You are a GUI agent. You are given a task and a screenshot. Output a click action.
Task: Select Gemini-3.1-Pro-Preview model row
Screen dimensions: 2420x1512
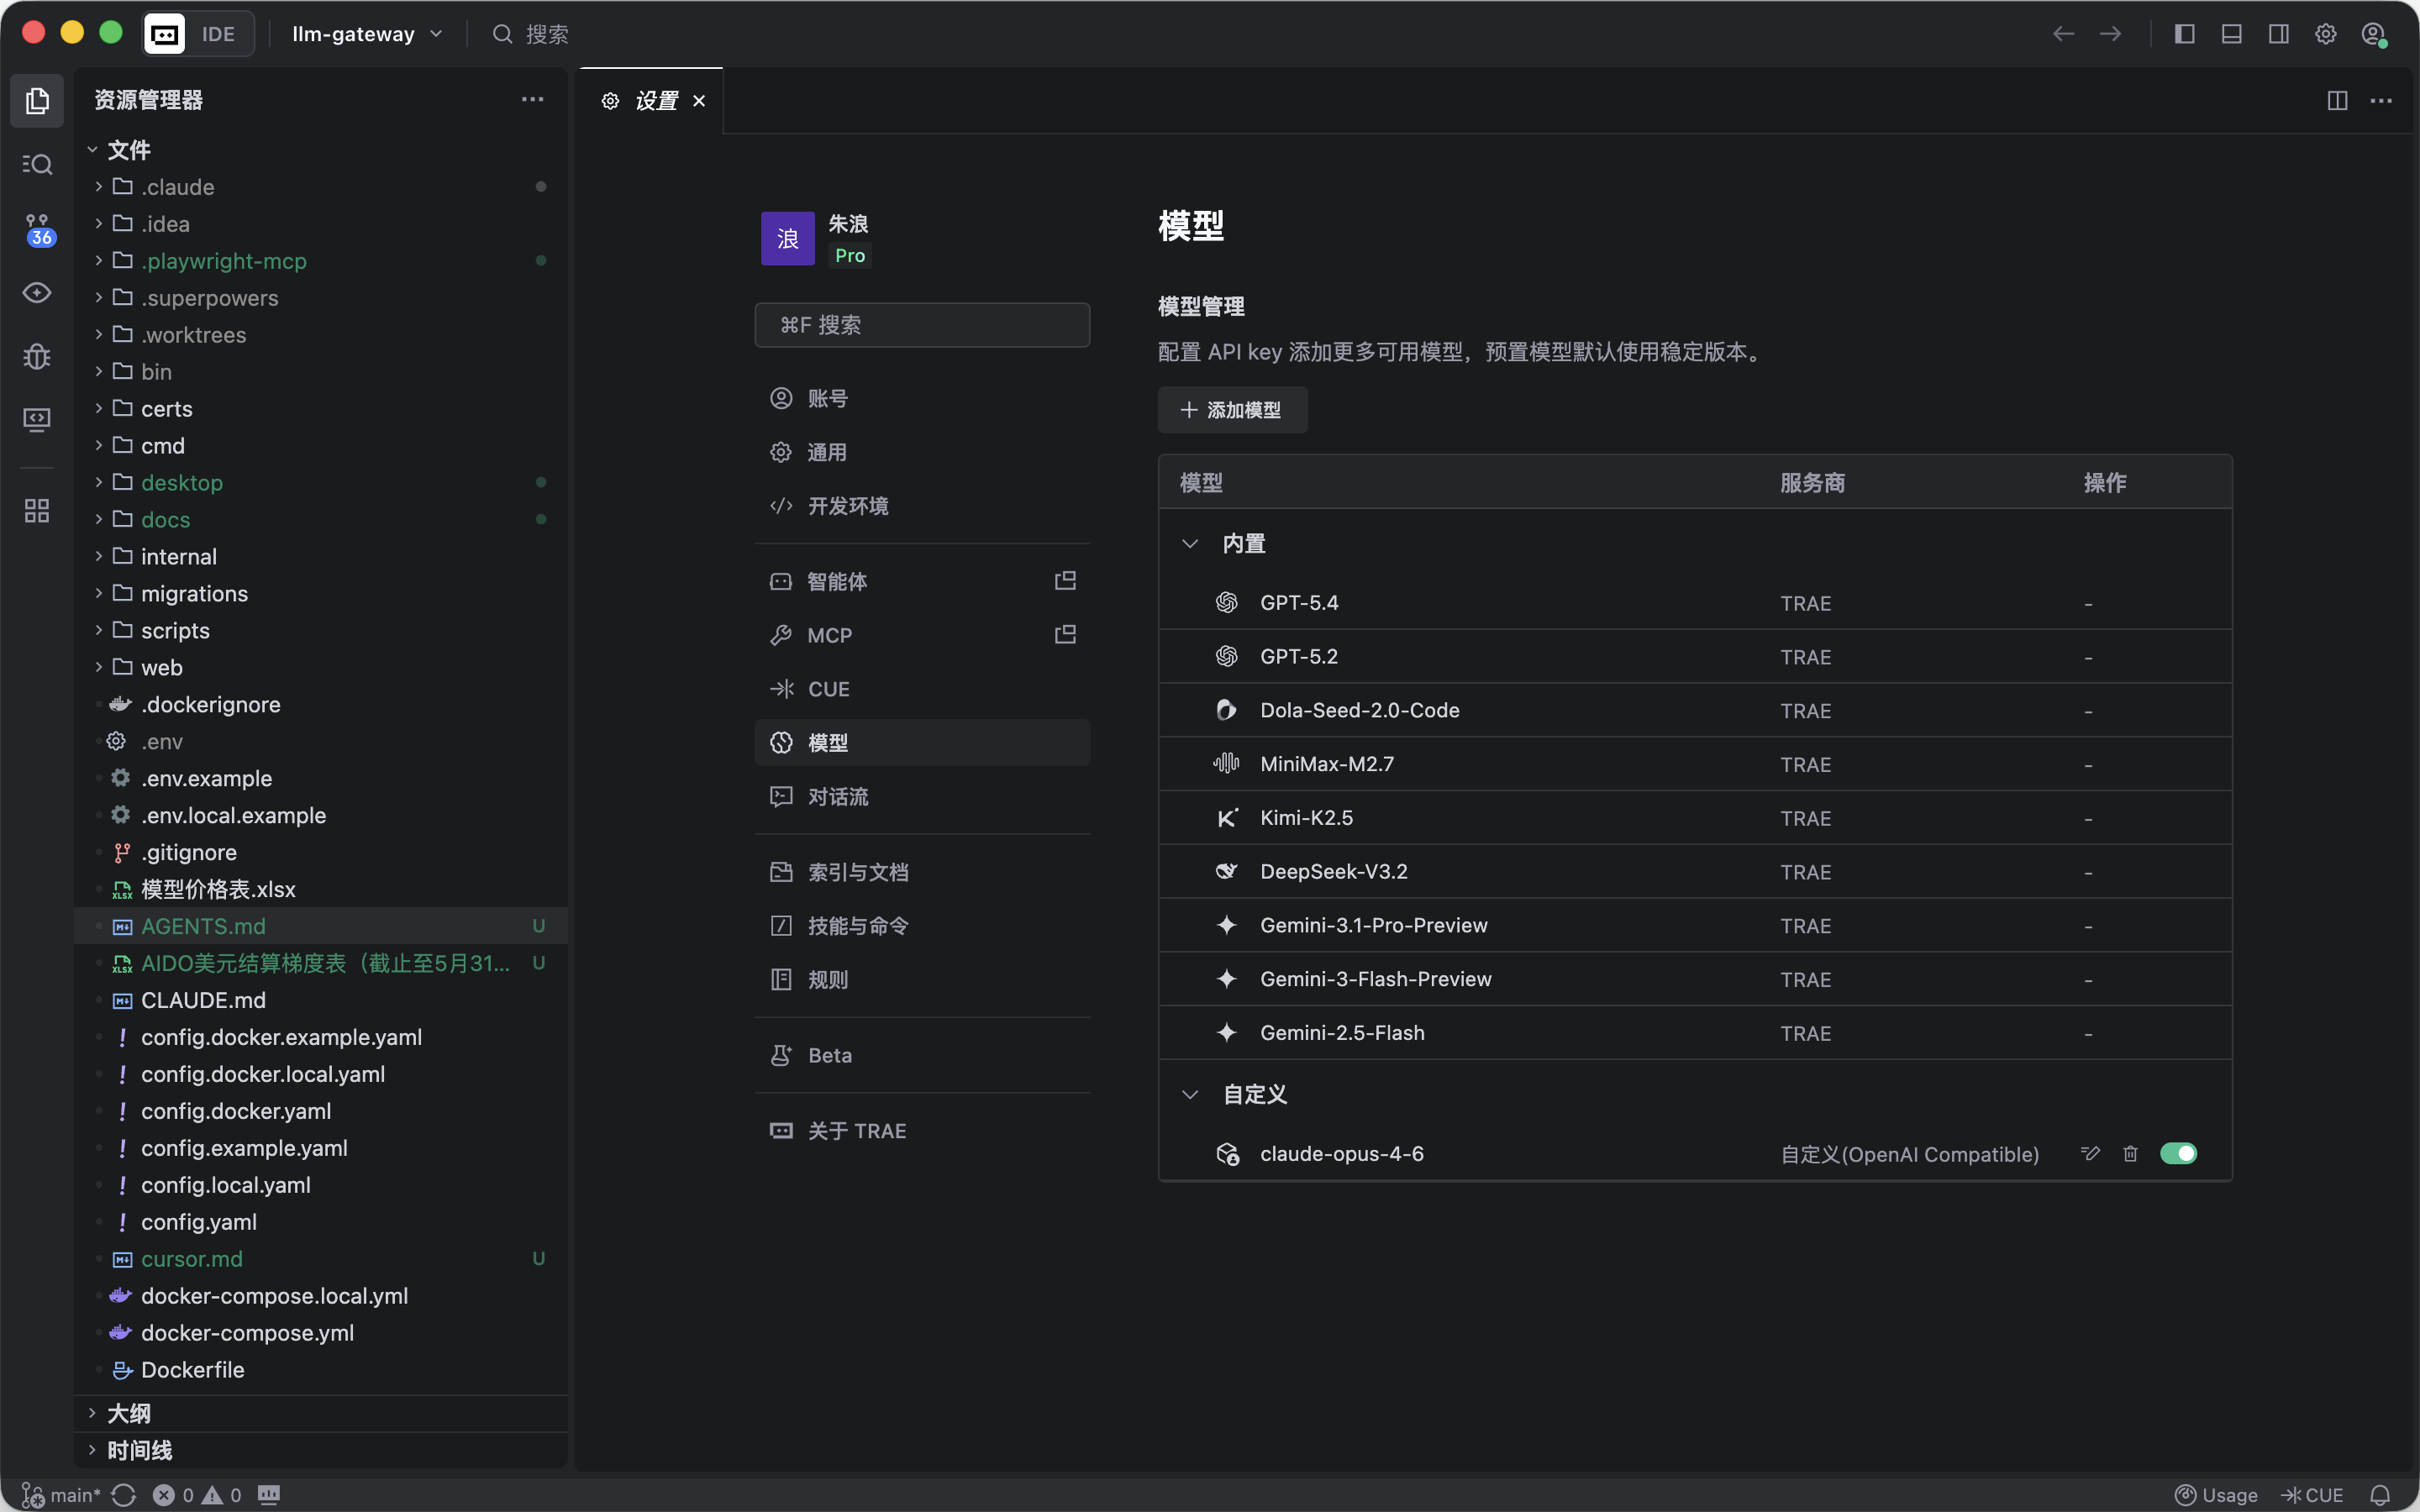(1694, 925)
